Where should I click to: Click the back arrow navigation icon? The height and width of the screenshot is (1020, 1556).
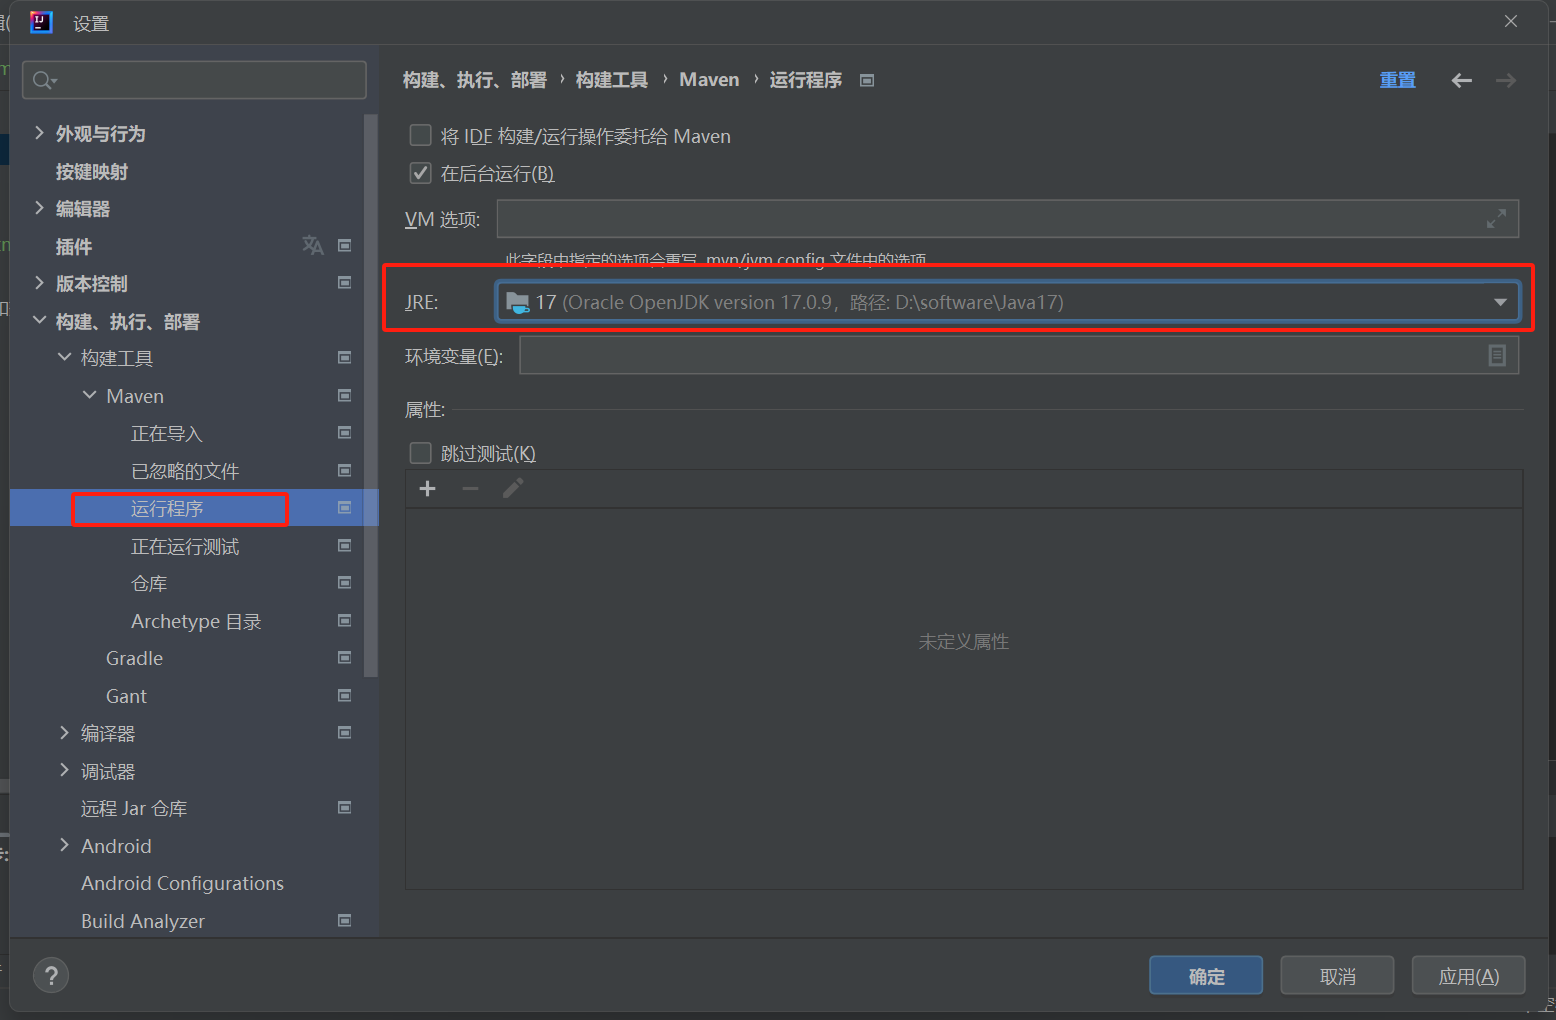pos(1461,81)
